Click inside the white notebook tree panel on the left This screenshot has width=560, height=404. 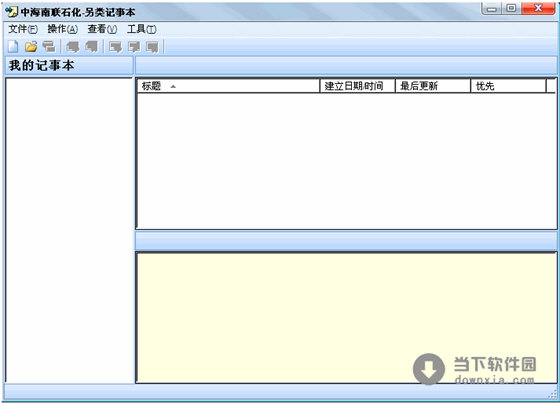tap(70, 230)
